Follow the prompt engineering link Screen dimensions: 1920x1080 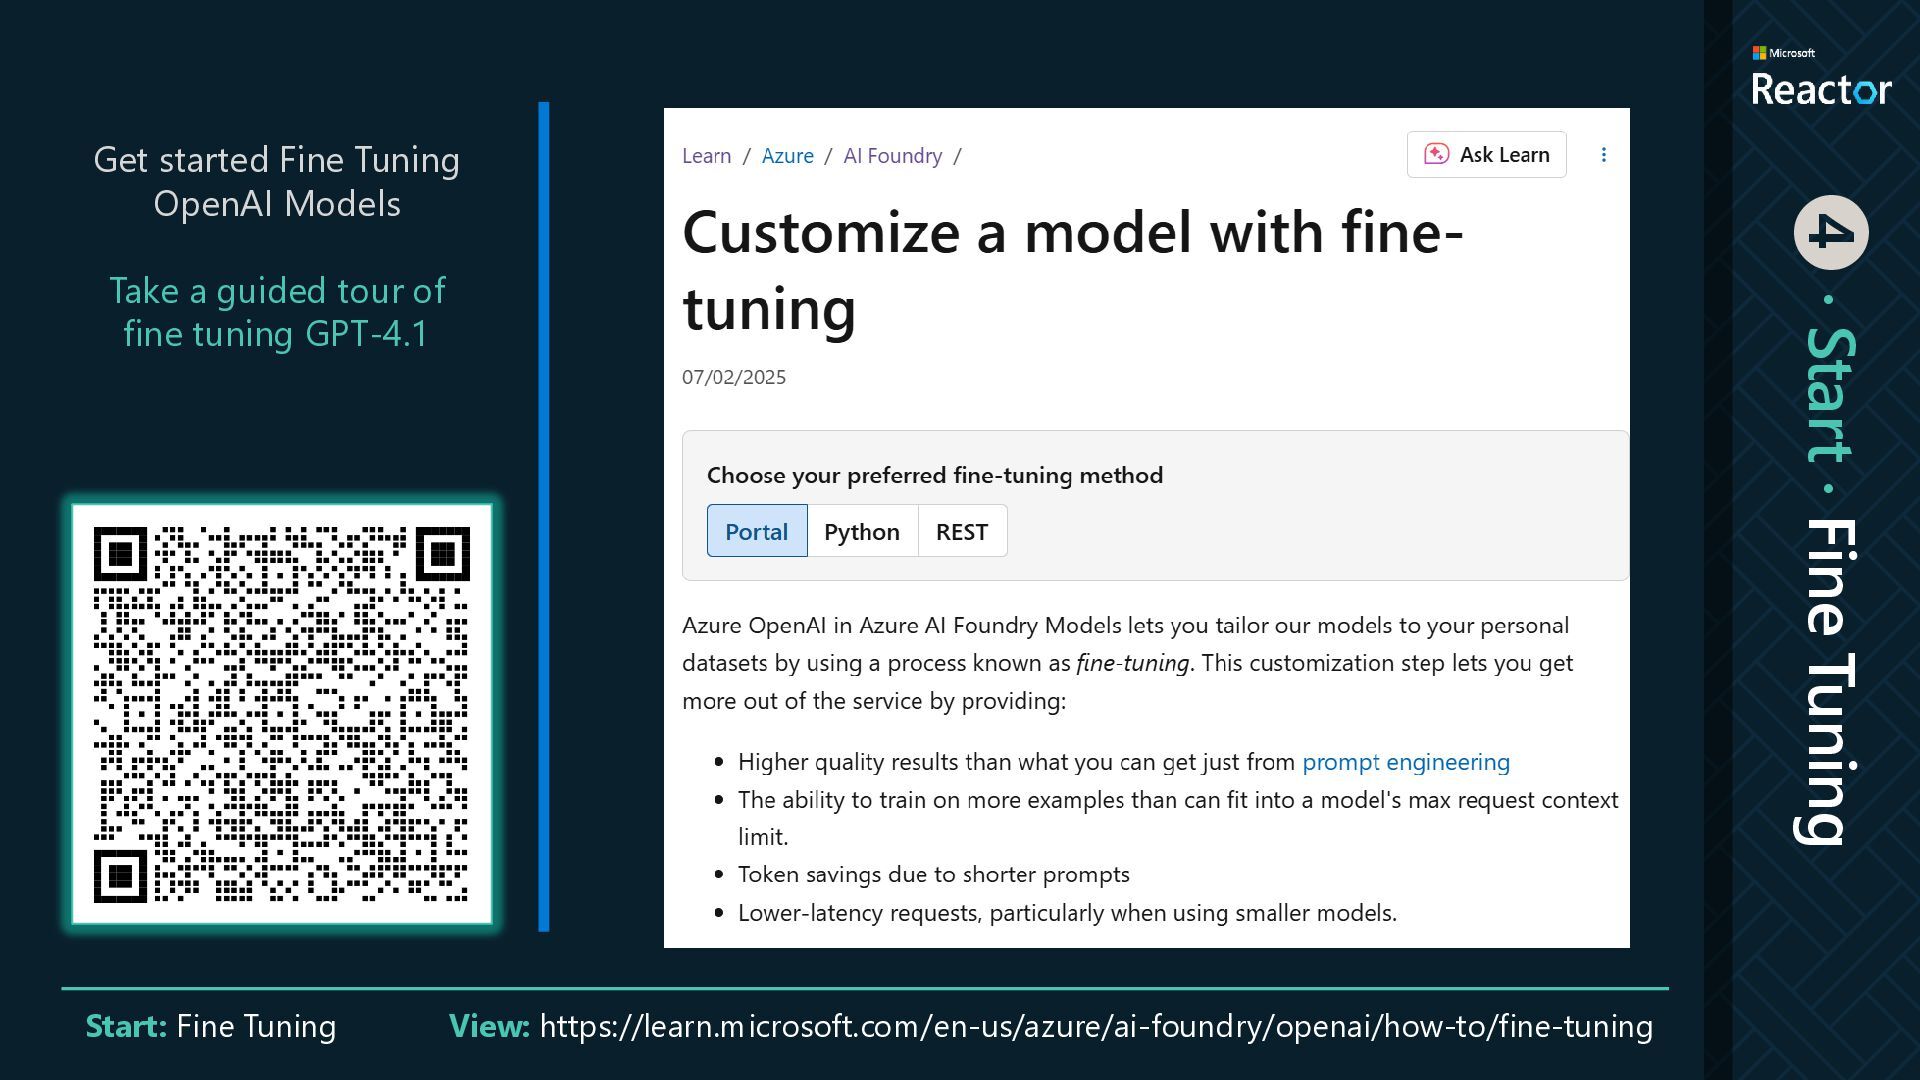pyautogui.click(x=1405, y=762)
